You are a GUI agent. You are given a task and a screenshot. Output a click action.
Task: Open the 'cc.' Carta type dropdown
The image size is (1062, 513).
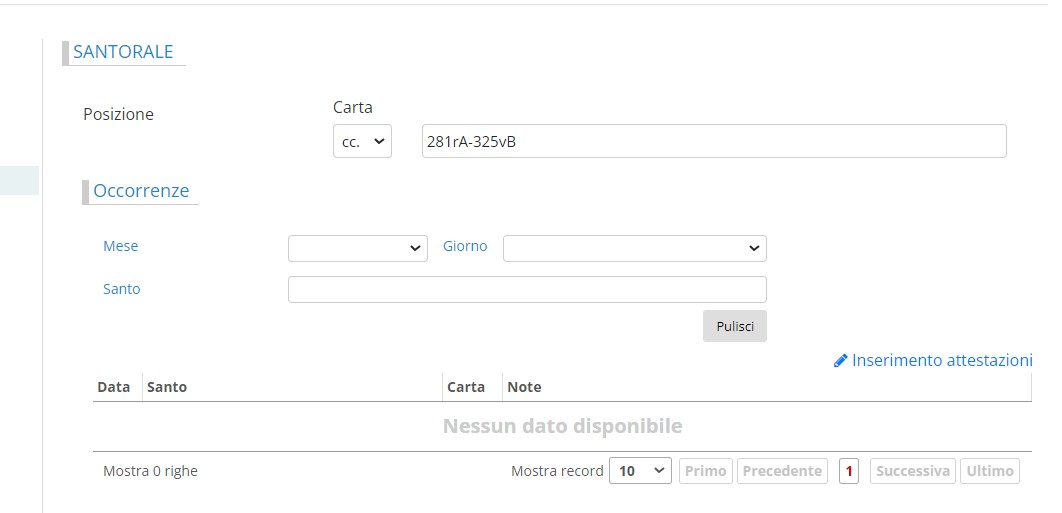[x=362, y=141]
